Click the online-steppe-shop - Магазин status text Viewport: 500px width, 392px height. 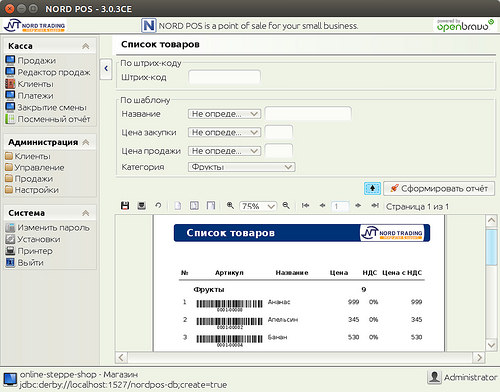pyautogui.click(x=79, y=374)
